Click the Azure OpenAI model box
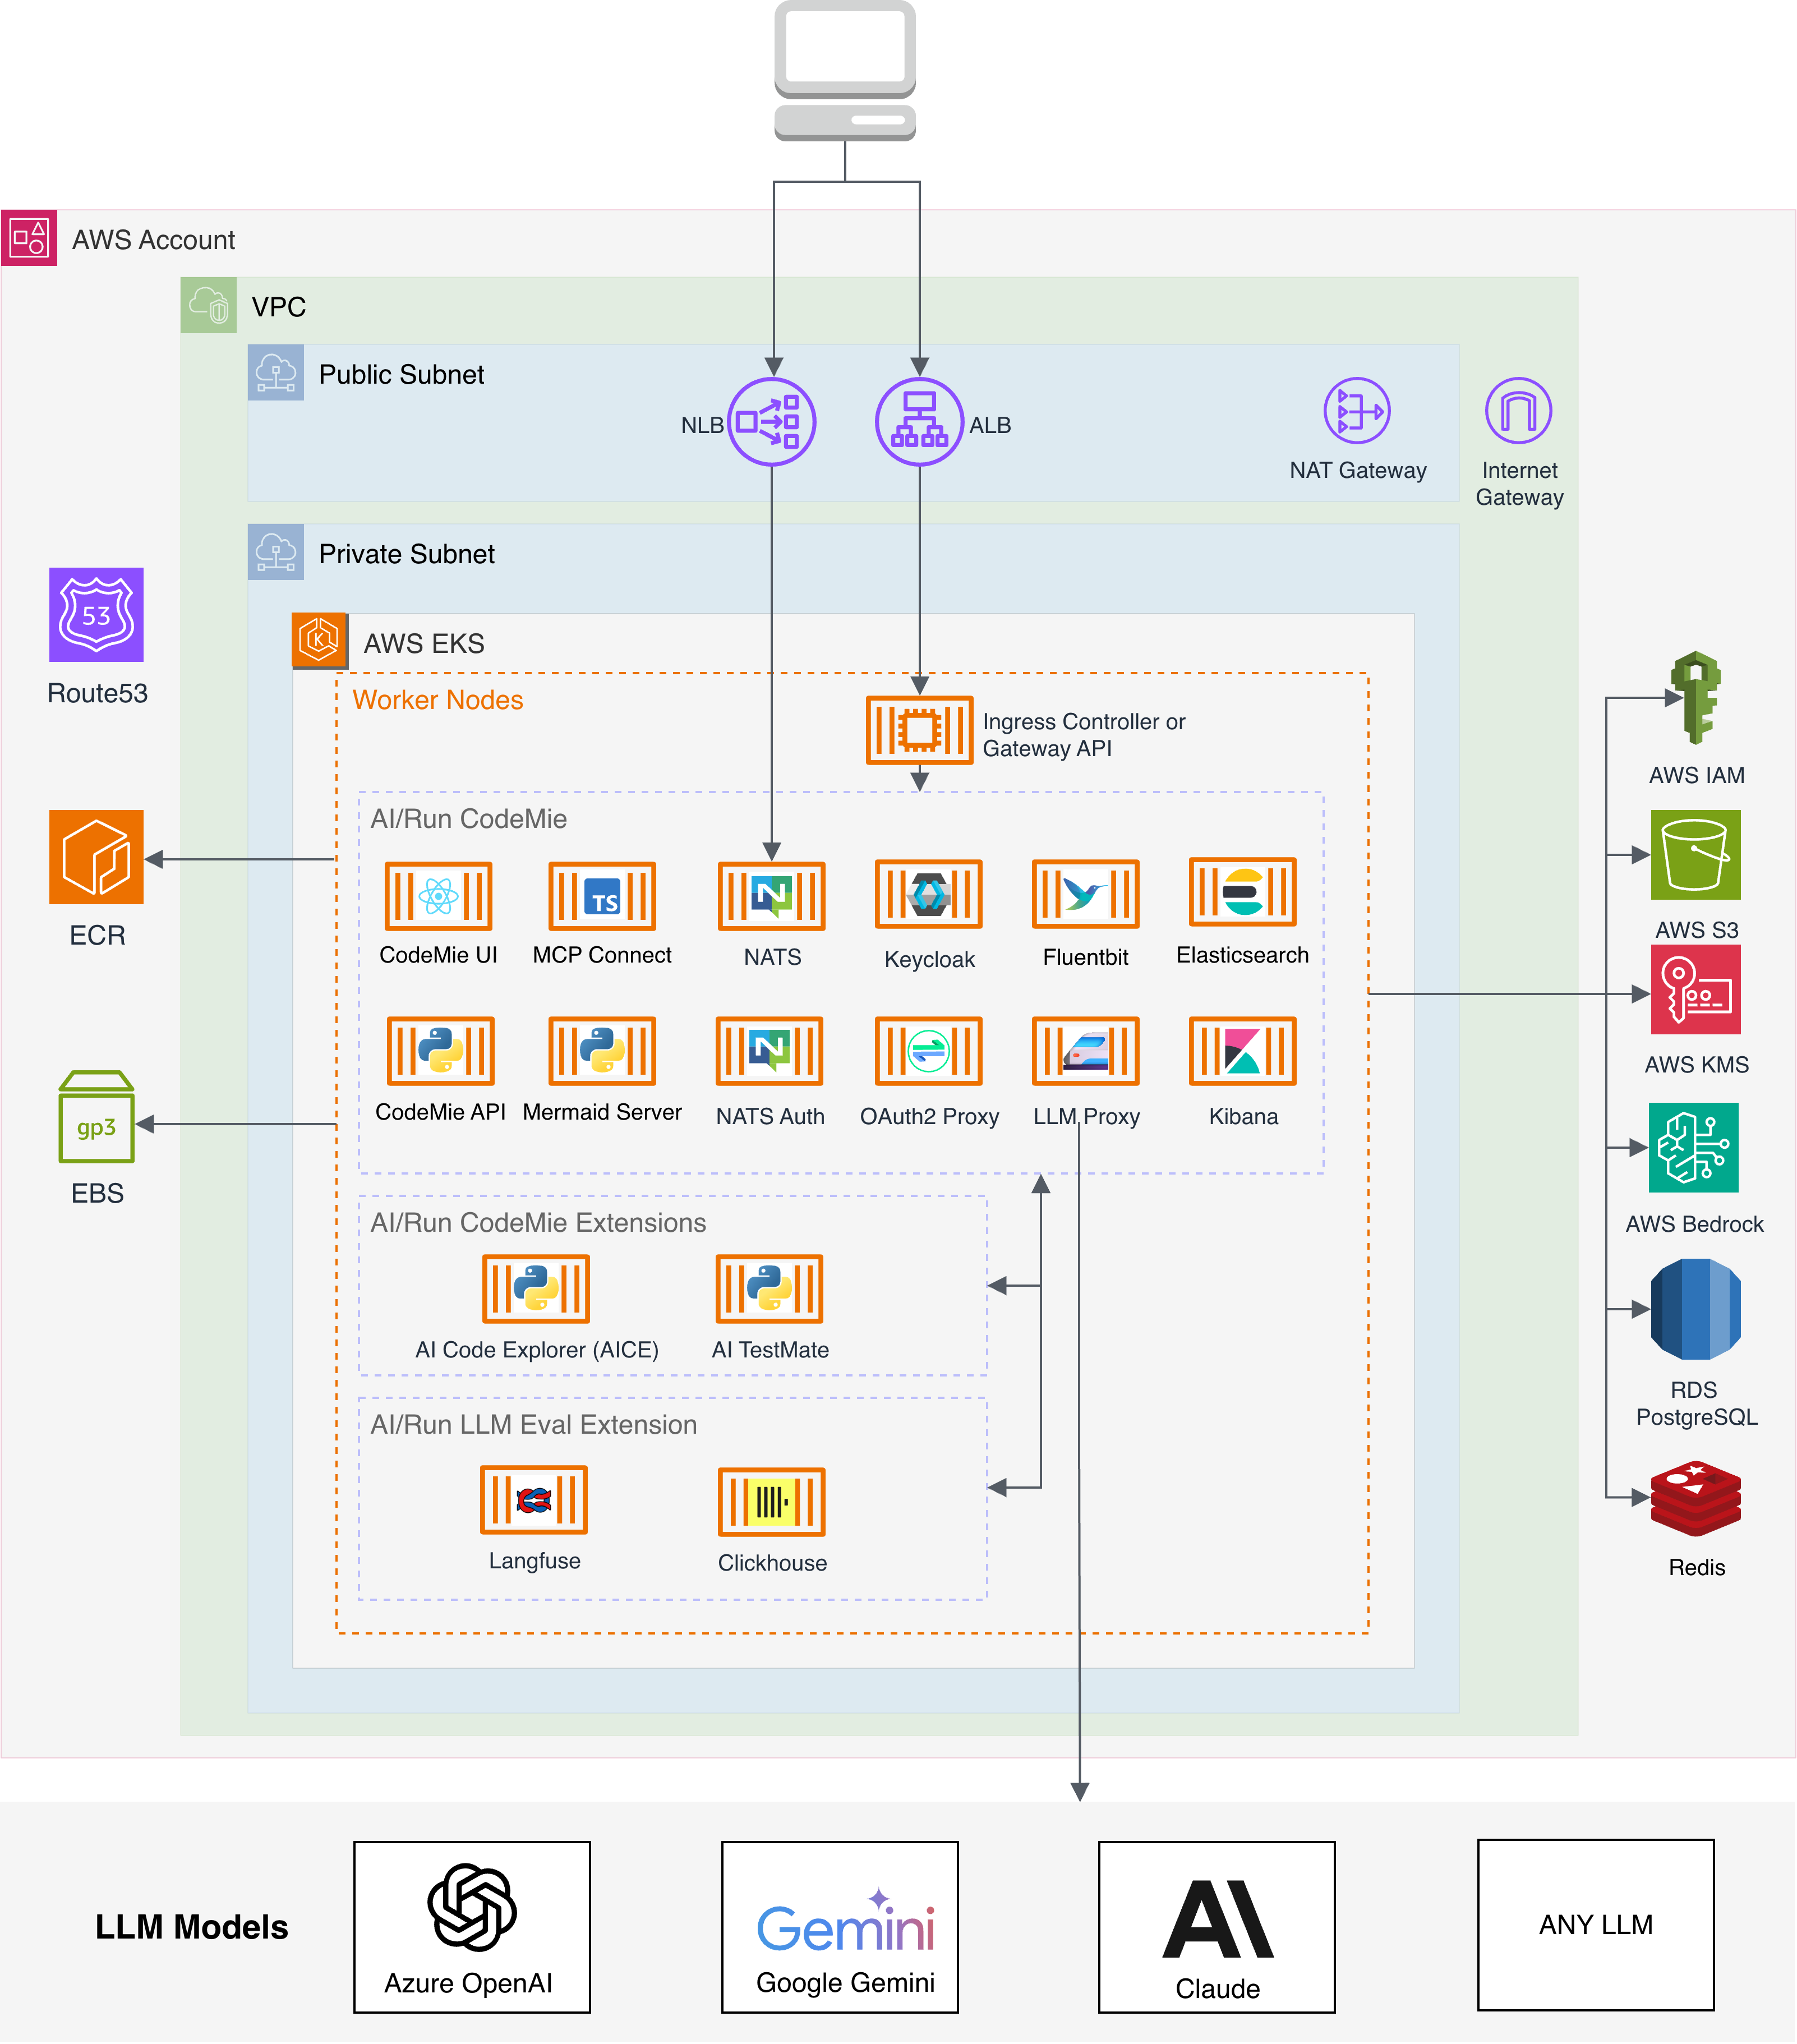The height and width of the screenshot is (2044, 1797). 472,1927
